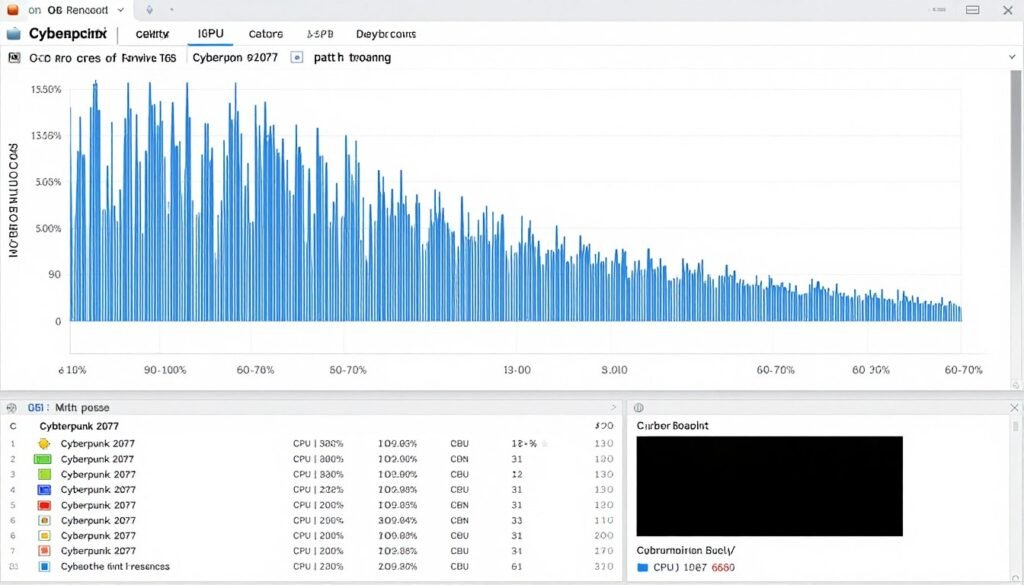This screenshot has height=585, width=1024.
Task: Click the lime green square icon in row 3
Action: pos(44,474)
